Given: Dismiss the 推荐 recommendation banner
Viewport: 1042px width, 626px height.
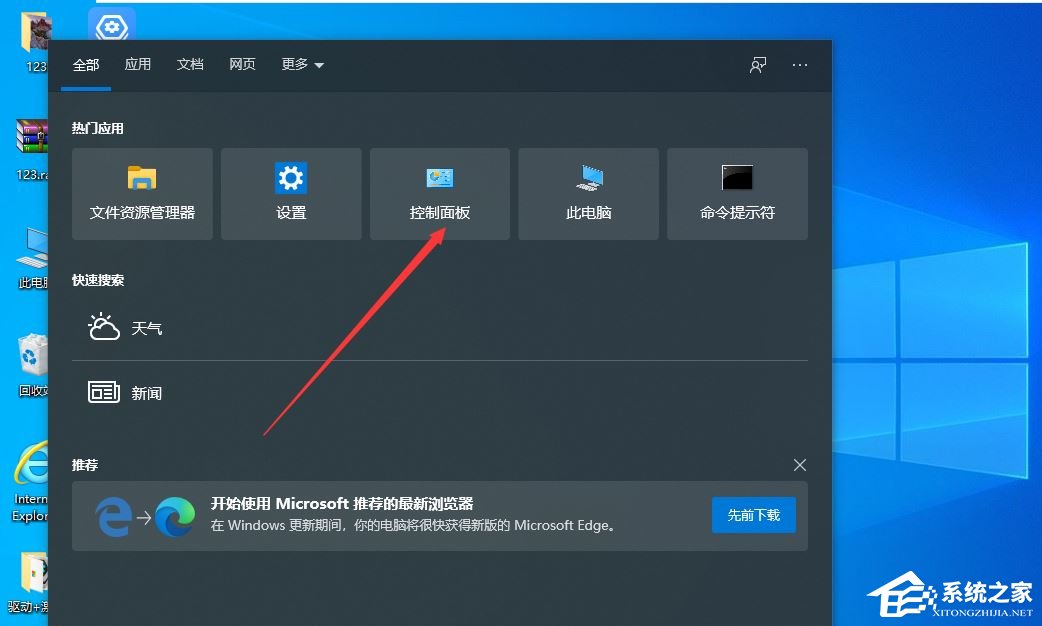Looking at the screenshot, I should 799,464.
